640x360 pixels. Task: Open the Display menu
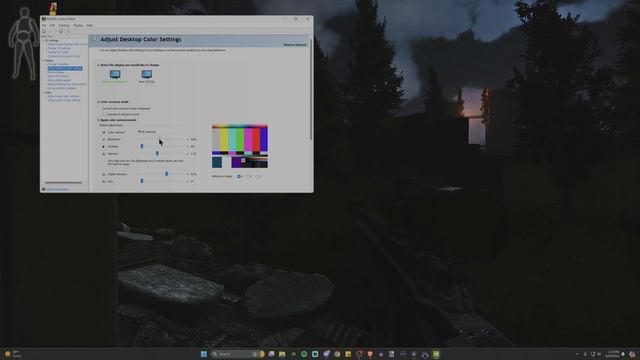point(78,25)
